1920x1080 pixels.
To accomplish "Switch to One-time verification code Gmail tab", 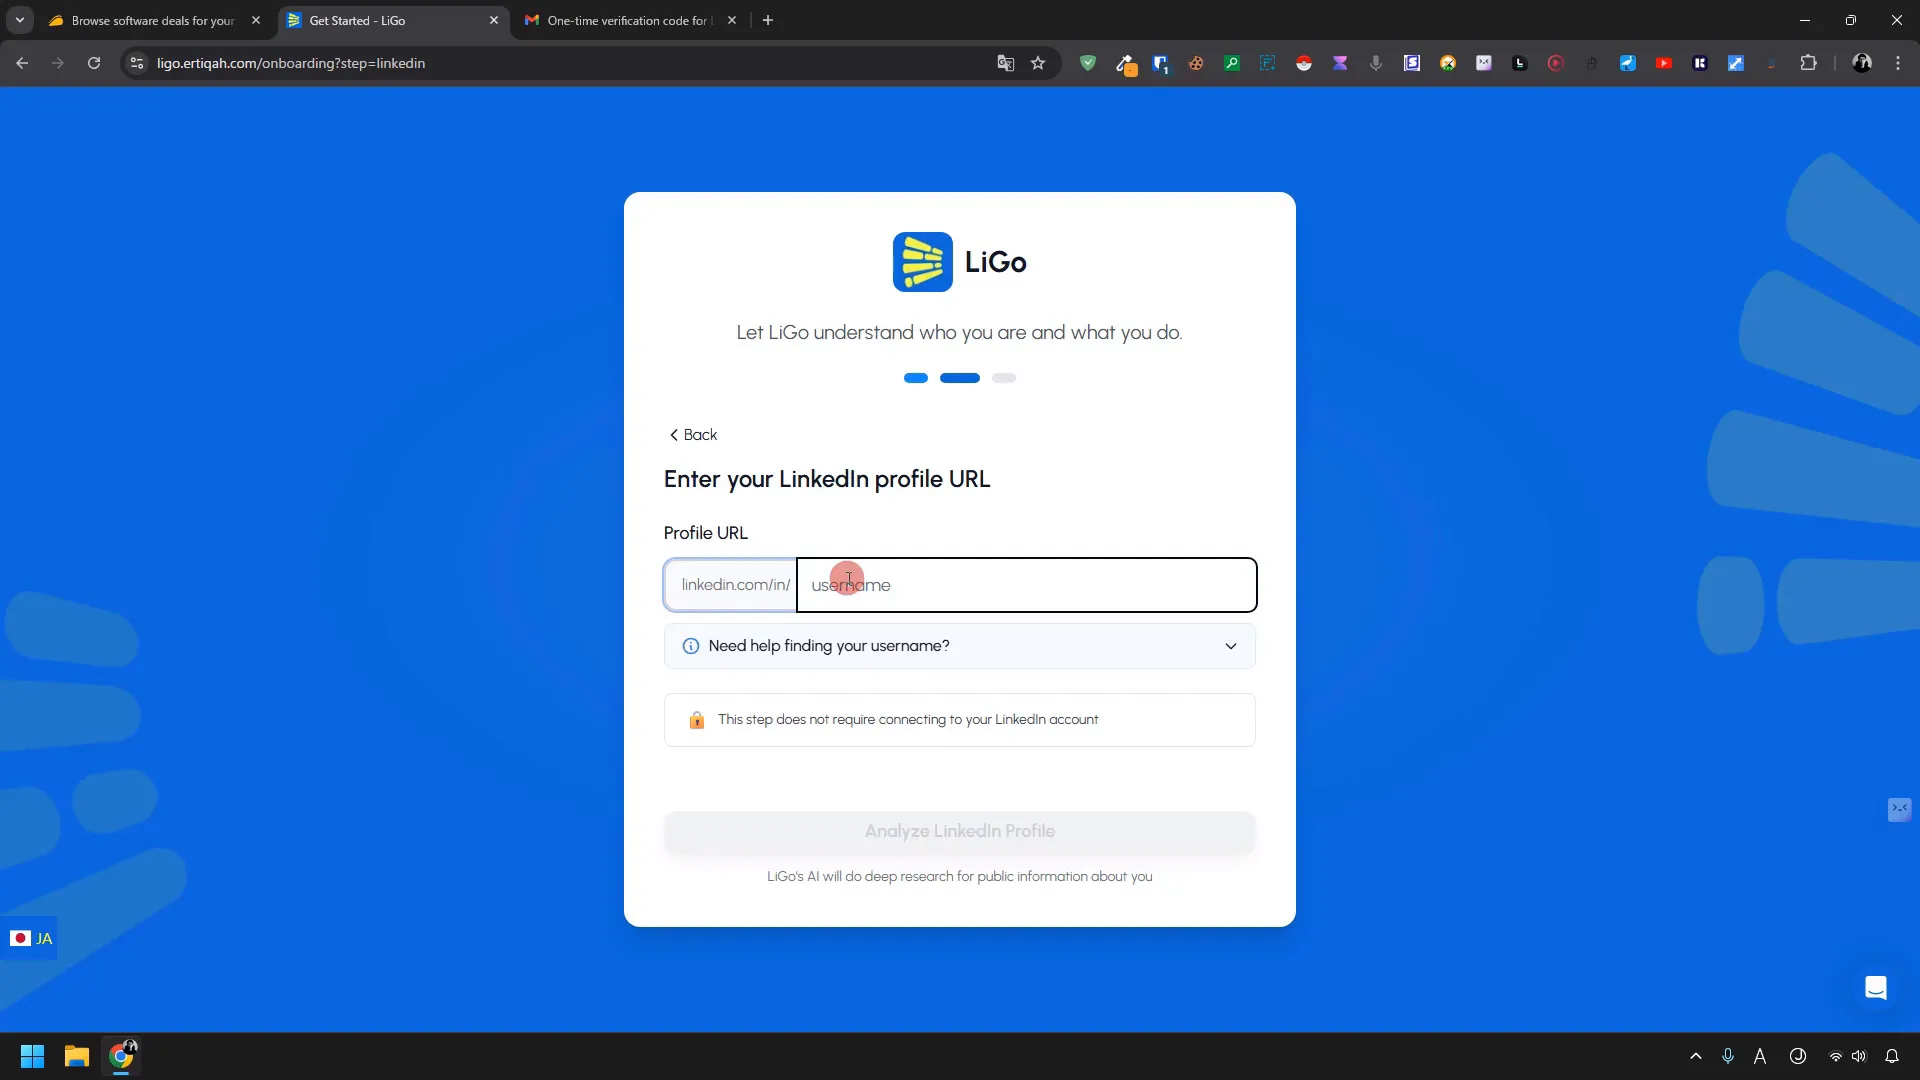I will click(628, 20).
